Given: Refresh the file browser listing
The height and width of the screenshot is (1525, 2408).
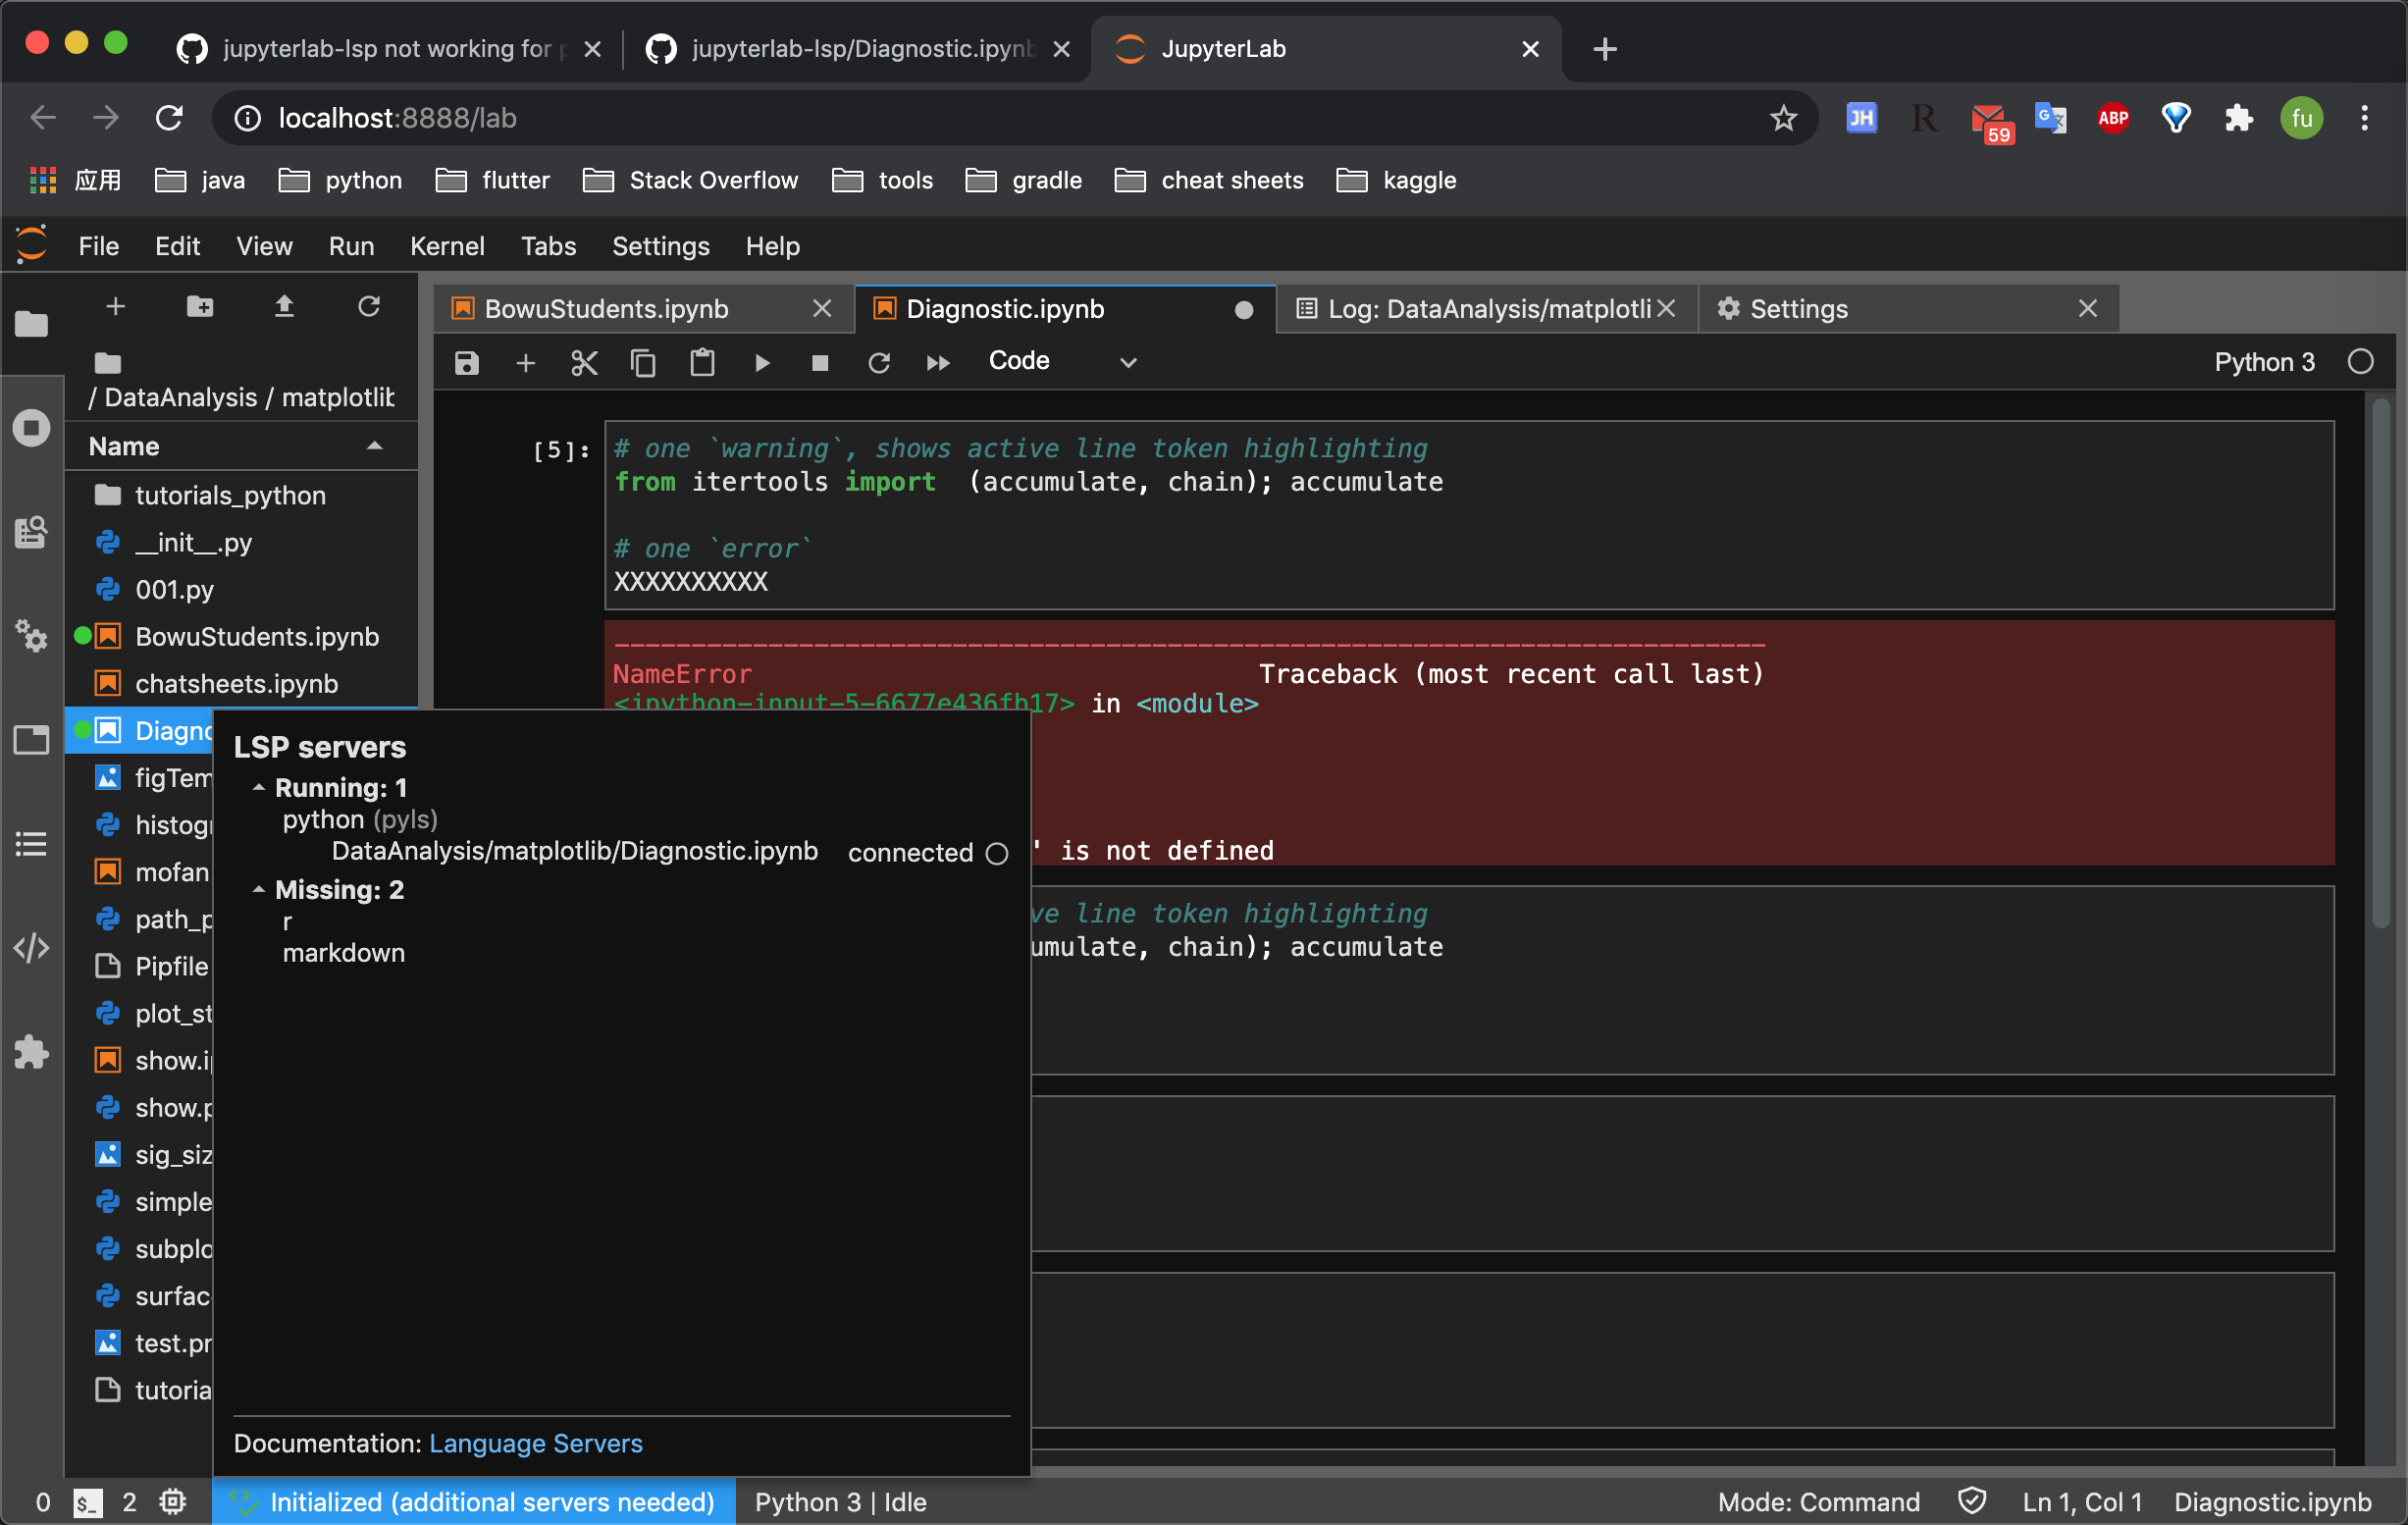Looking at the screenshot, I should (369, 306).
